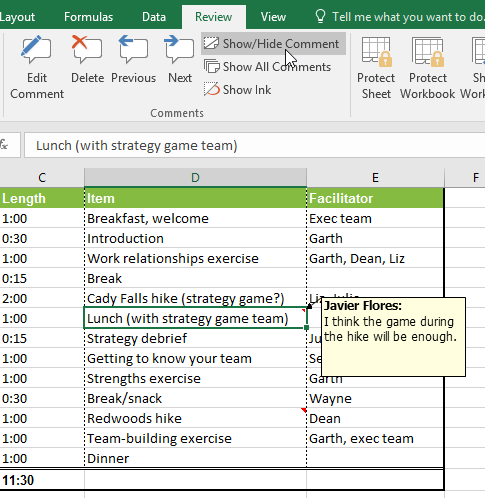
Task: Select the Redwoods hike cell
Action: [x=195, y=418]
